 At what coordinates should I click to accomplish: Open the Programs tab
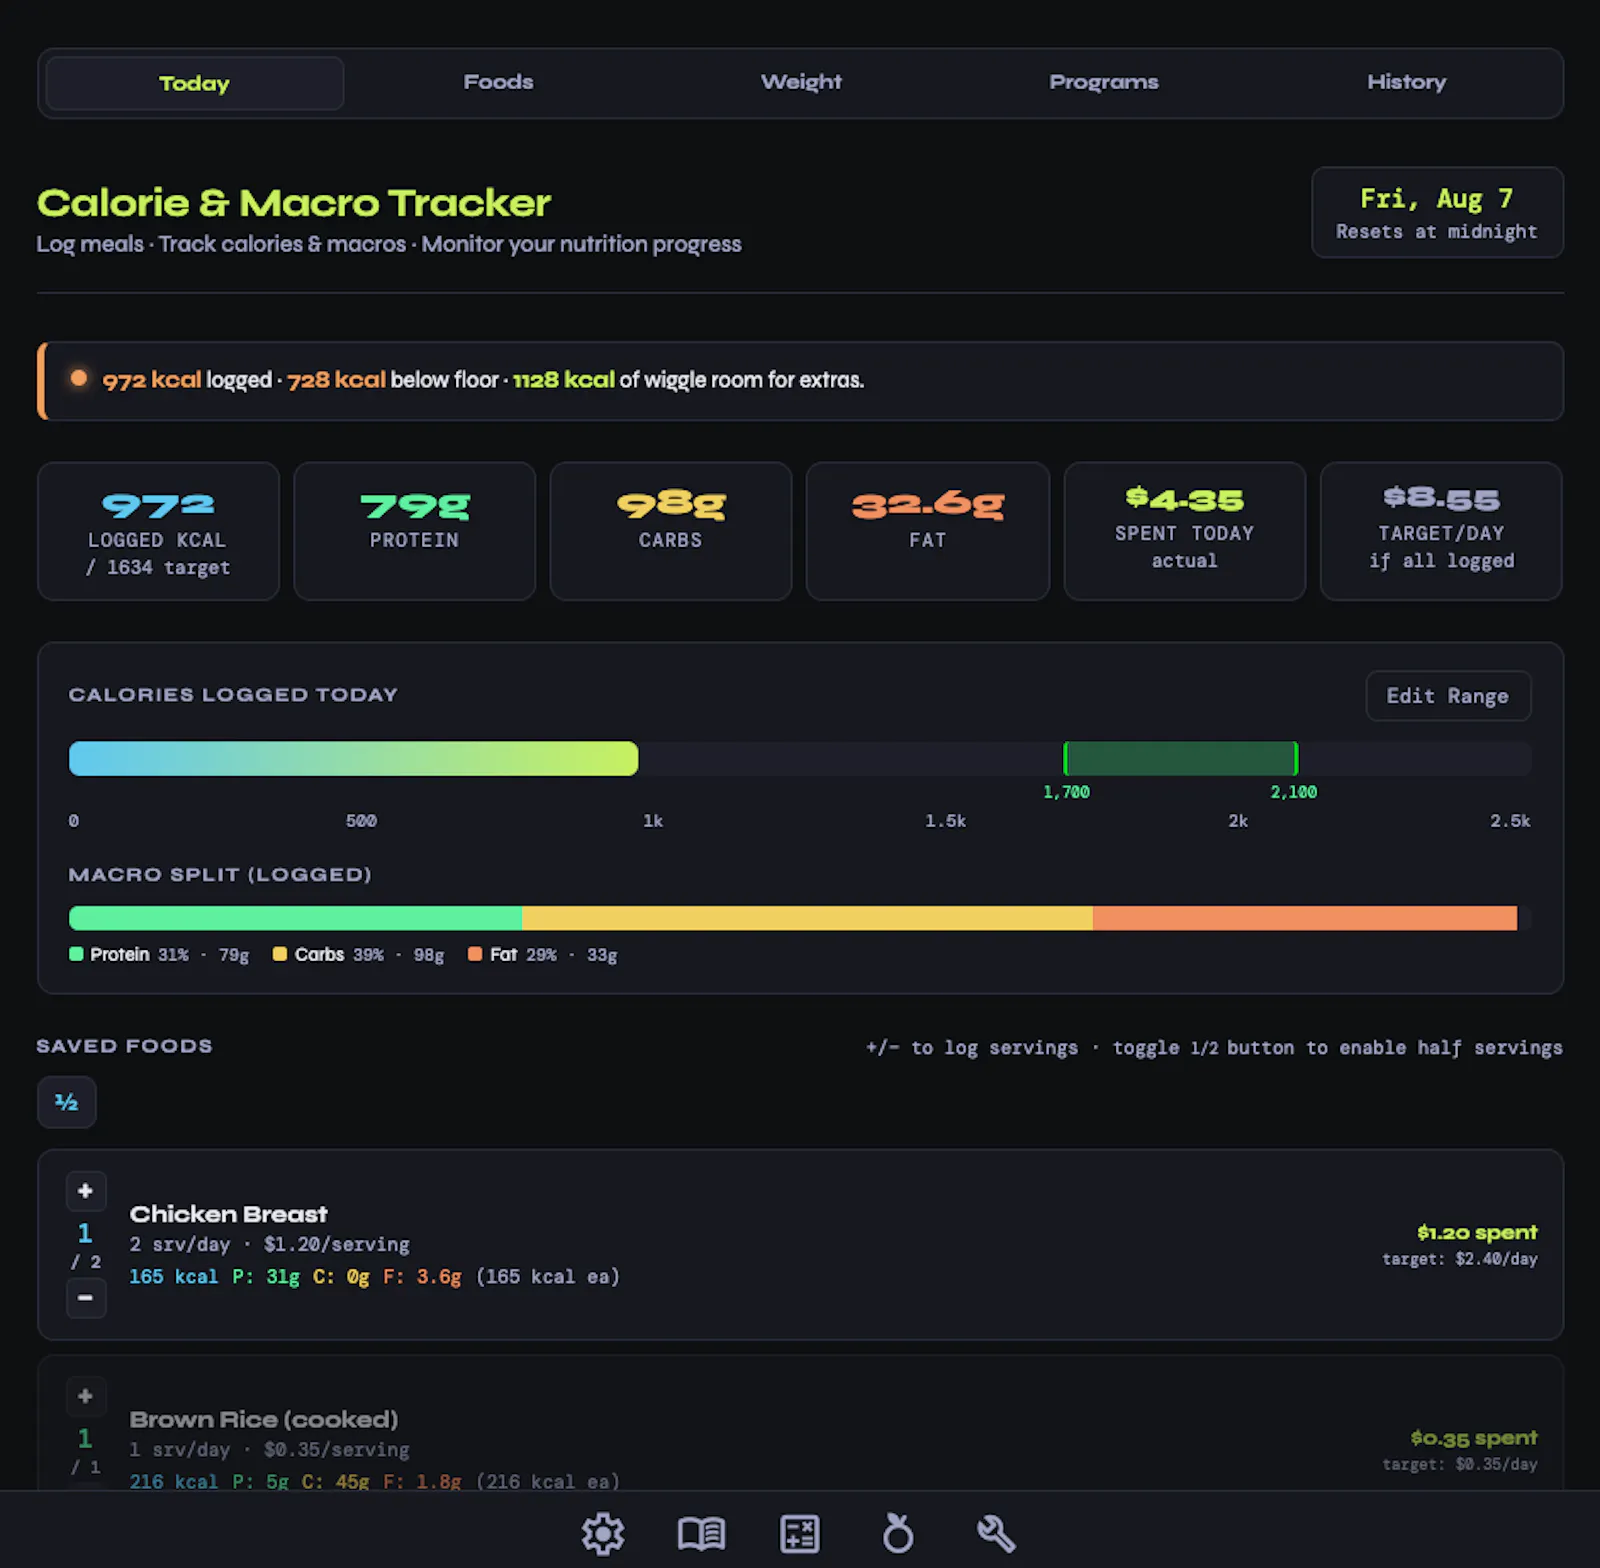tap(1104, 83)
